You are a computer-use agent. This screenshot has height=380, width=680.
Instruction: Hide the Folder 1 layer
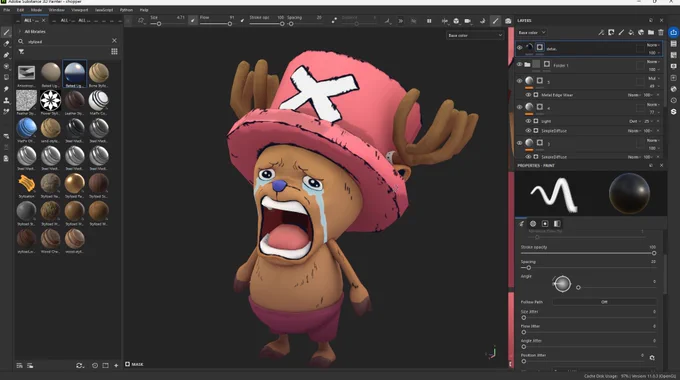(520, 65)
